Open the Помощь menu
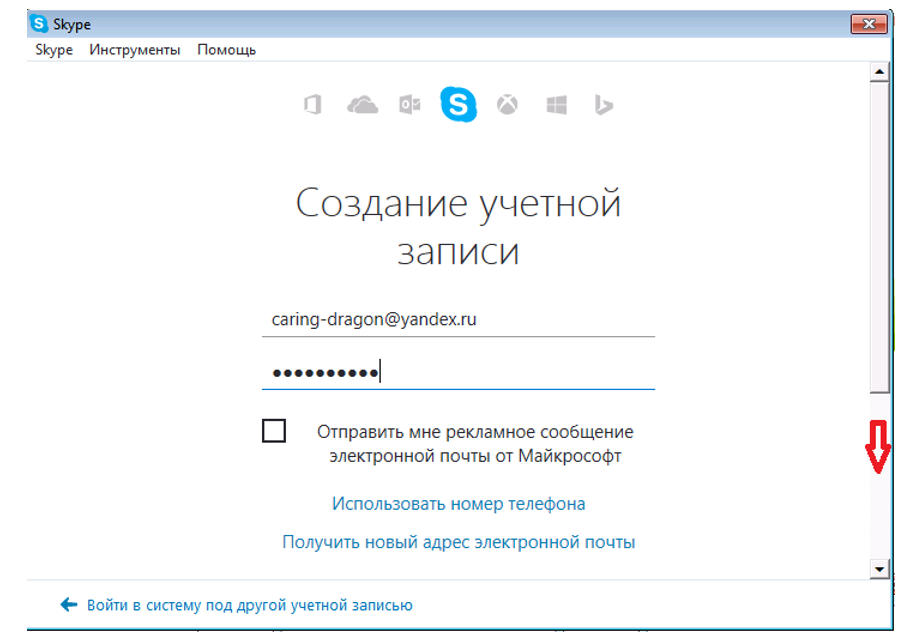Viewport: 905px width, 634px height. tap(226, 50)
